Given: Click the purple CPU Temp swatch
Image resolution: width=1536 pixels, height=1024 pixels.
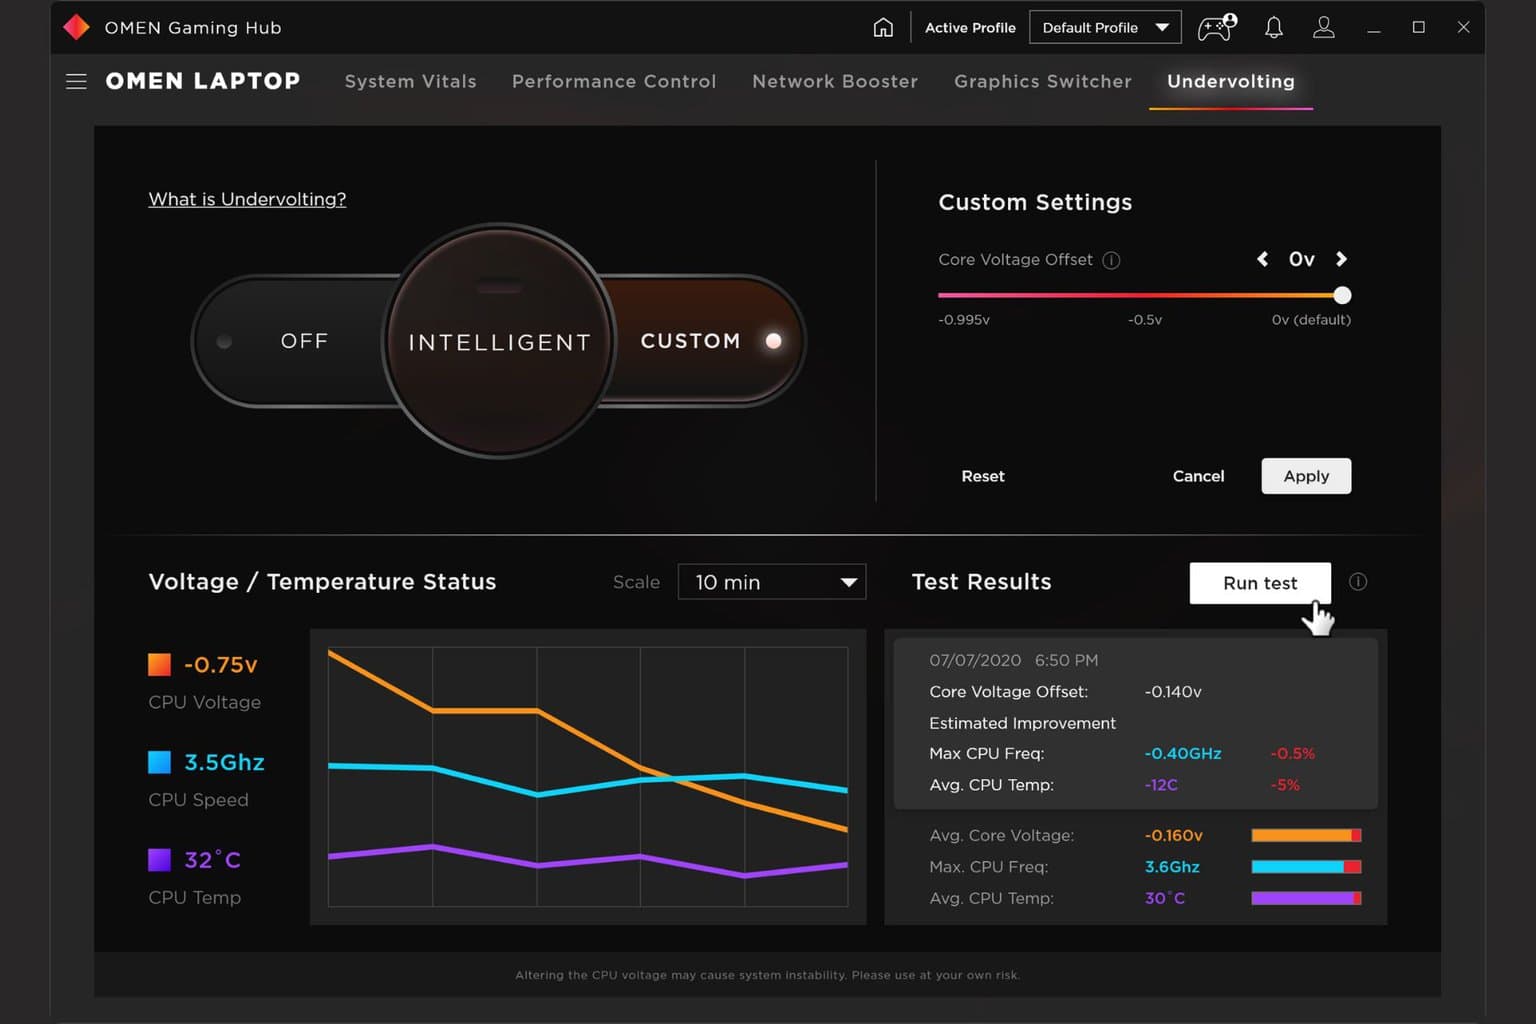Looking at the screenshot, I should [159, 860].
